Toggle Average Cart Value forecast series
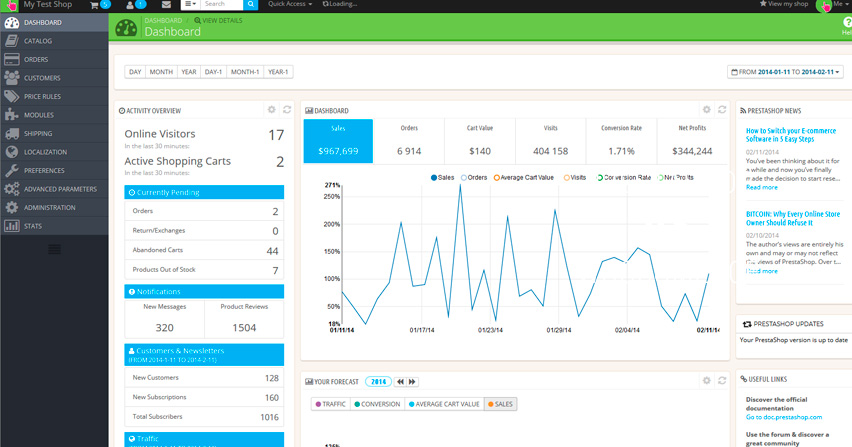This screenshot has height=447, width=852. pyautogui.click(x=444, y=404)
